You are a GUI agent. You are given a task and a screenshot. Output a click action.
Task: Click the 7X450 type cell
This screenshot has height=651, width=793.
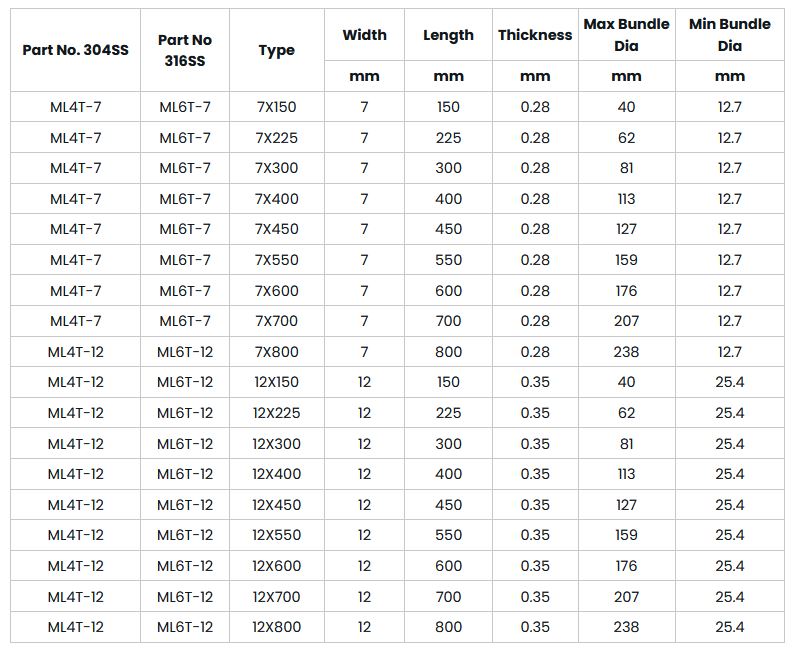[276, 229]
